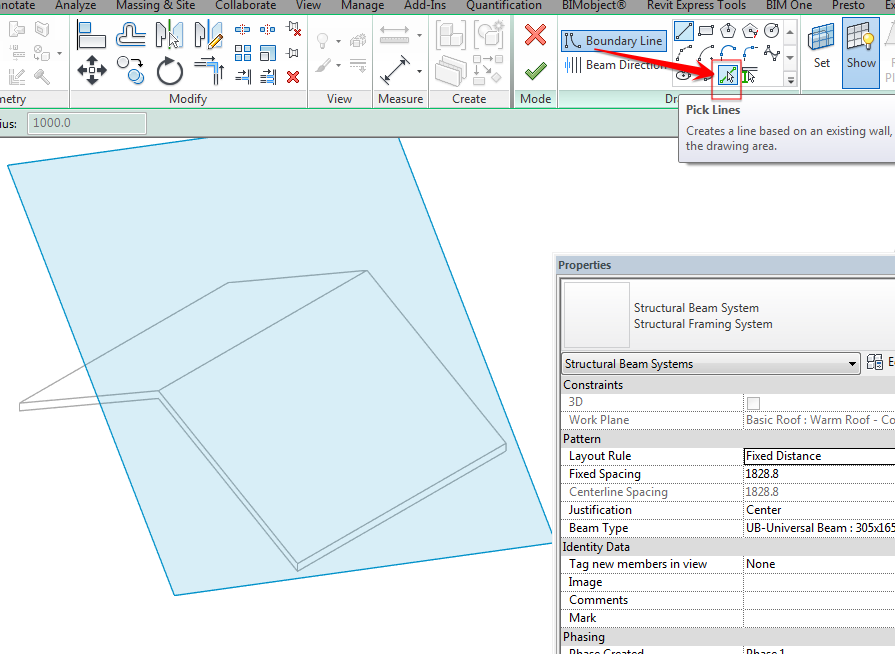The height and width of the screenshot is (654, 895).
Task: Open the Manage ribbon tab
Action: point(362,6)
